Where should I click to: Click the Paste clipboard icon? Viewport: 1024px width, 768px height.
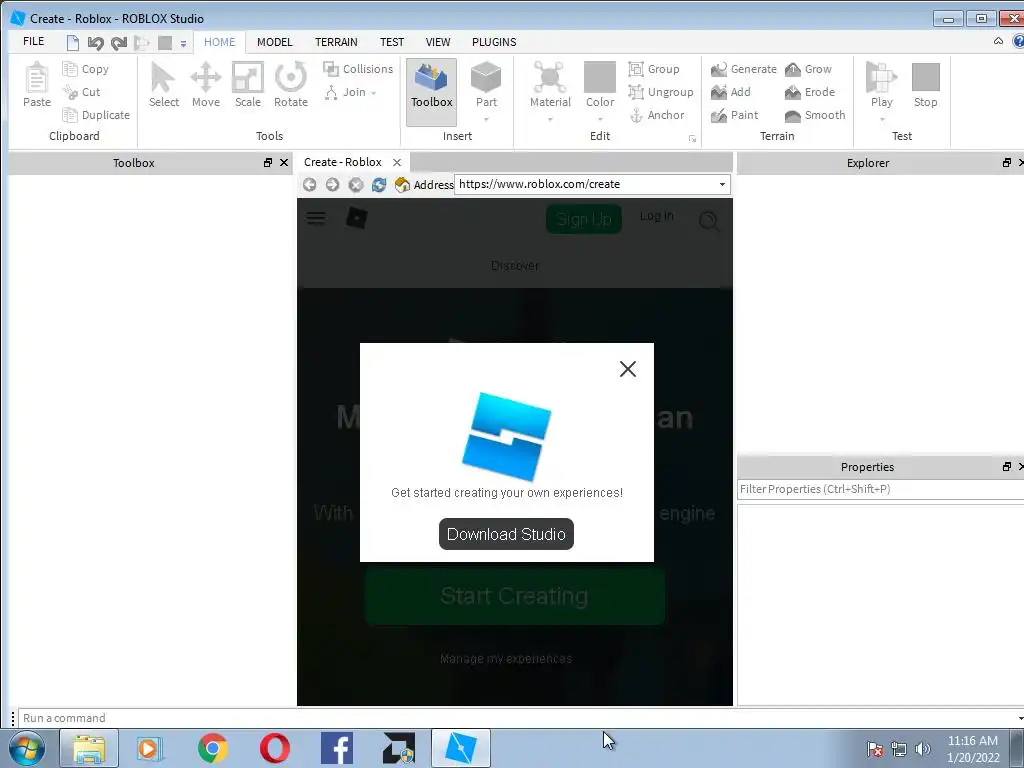(x=37, y=78)
